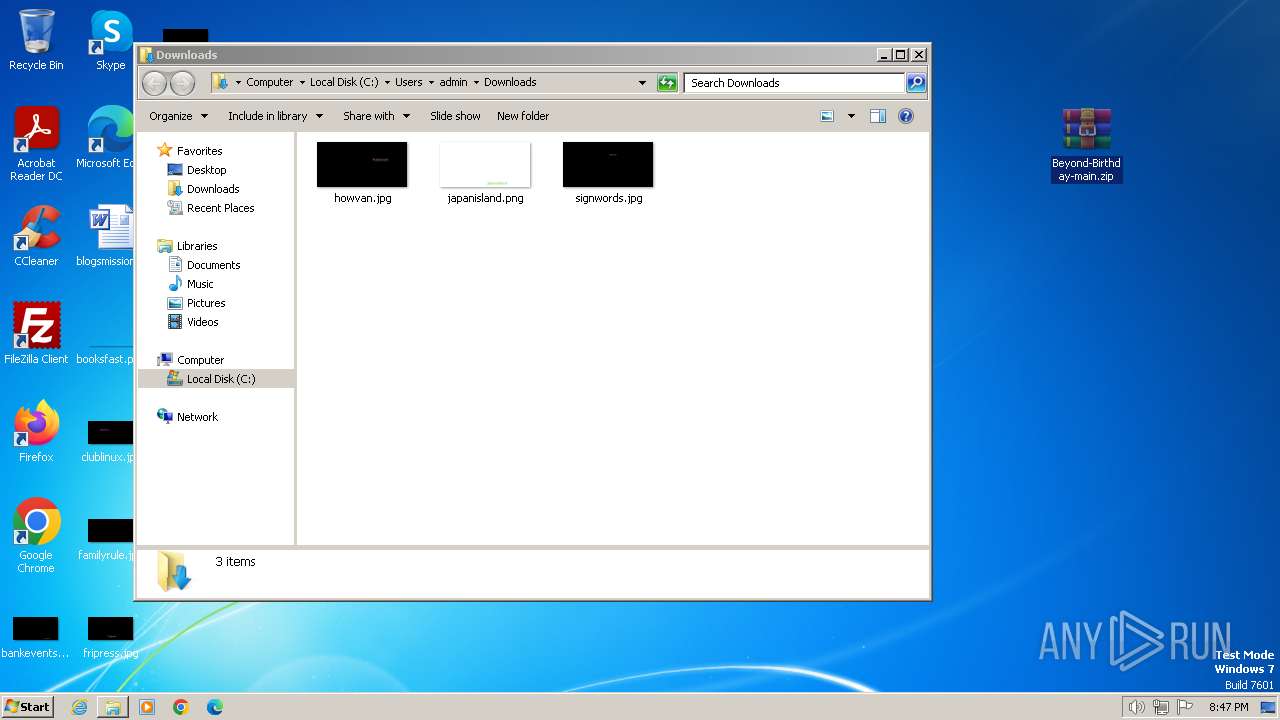Expand arrow after Computer in breadcrumb
The image size is (1280, 720).
point(302,83)
